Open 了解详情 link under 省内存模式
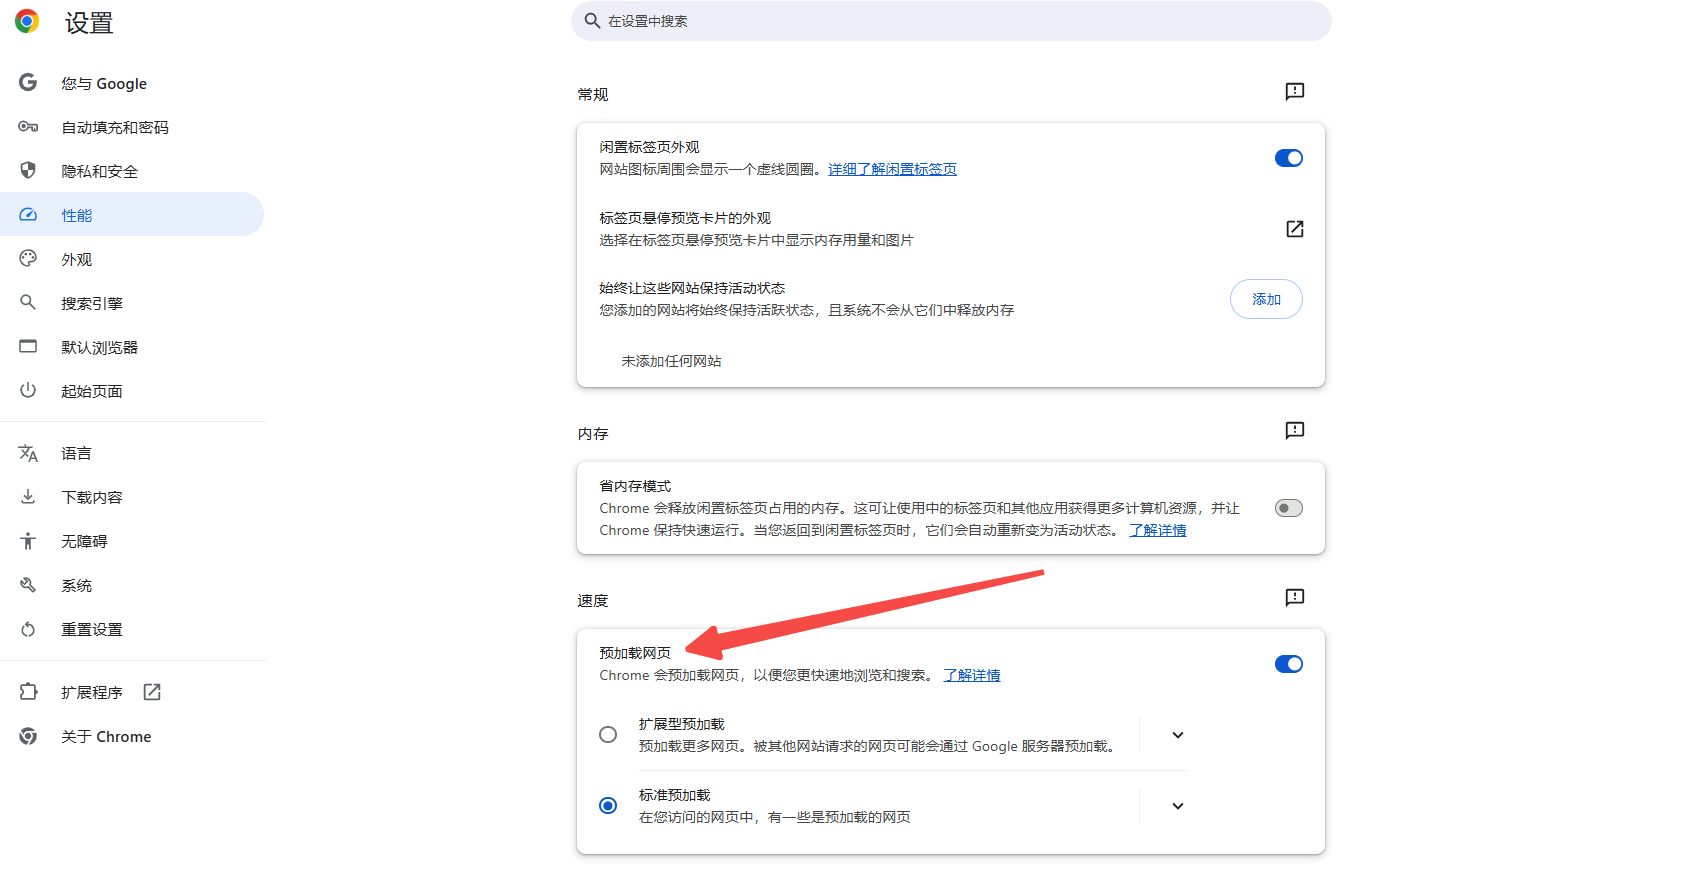 click(x=1158, y=530)
